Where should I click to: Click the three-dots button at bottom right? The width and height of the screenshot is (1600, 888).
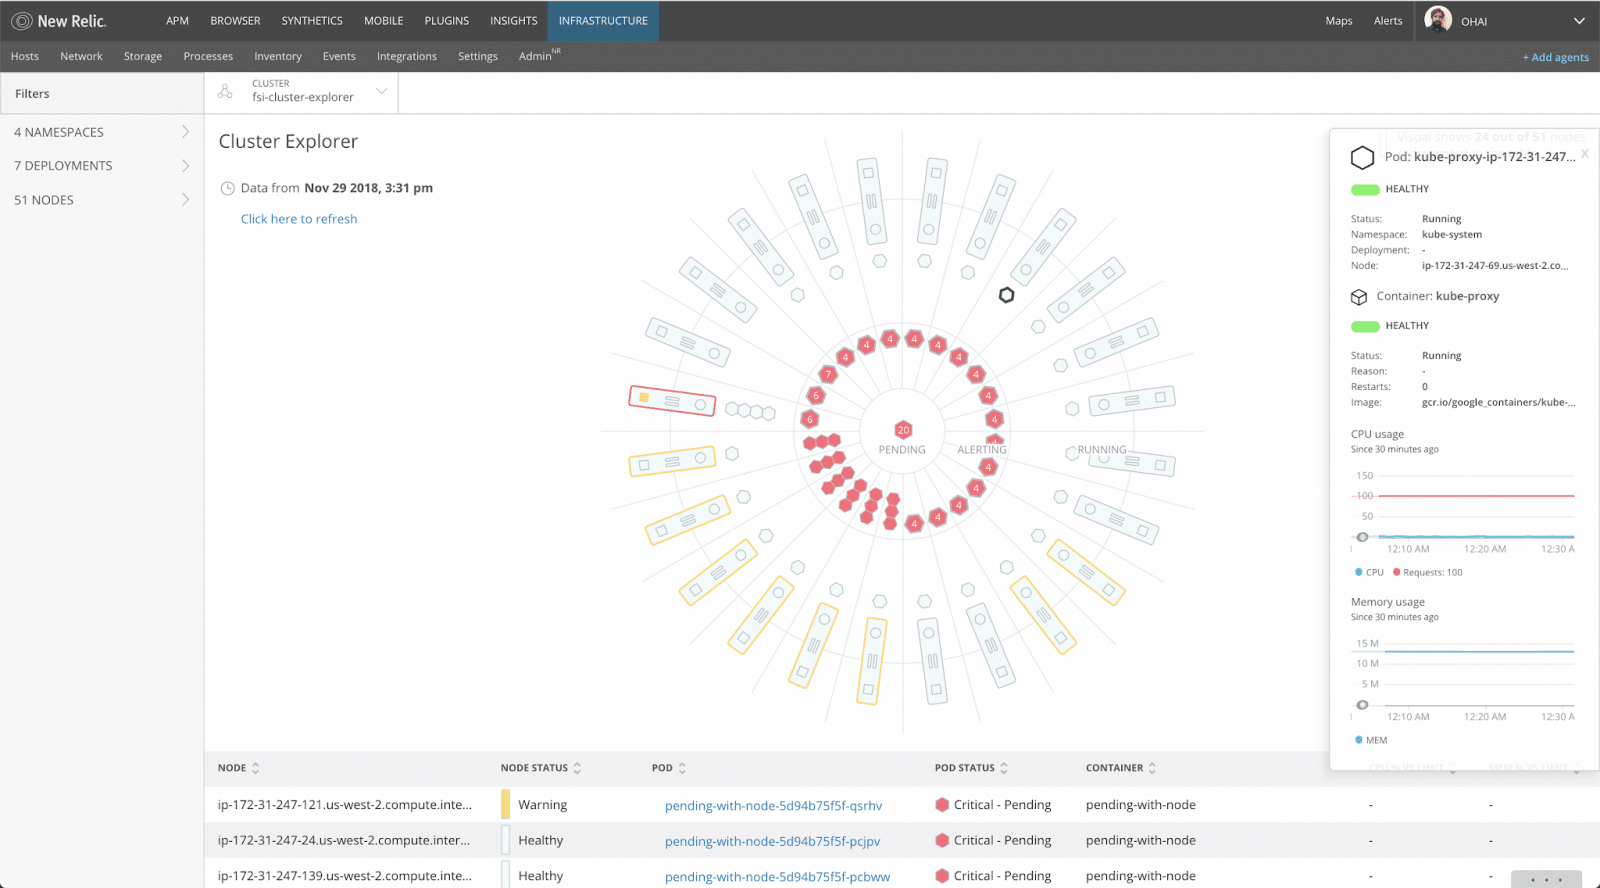point(1546,879)
